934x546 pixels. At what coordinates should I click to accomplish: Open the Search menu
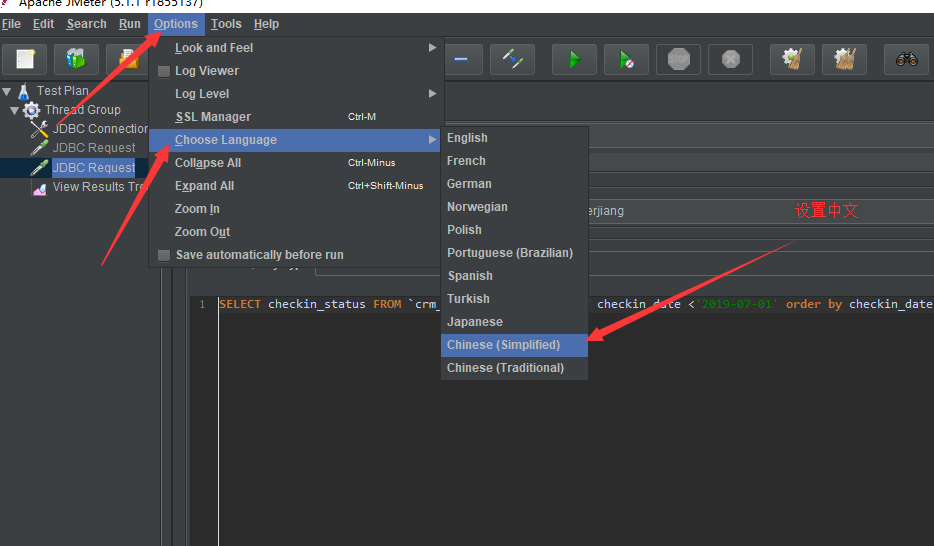pyautogui.click(x=86, y=24)
